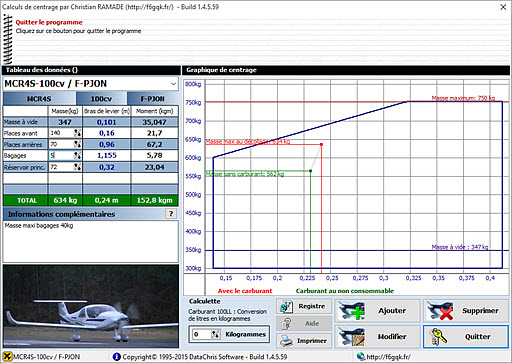
Task: Click the Supprimer button
Action: point(466,311)
